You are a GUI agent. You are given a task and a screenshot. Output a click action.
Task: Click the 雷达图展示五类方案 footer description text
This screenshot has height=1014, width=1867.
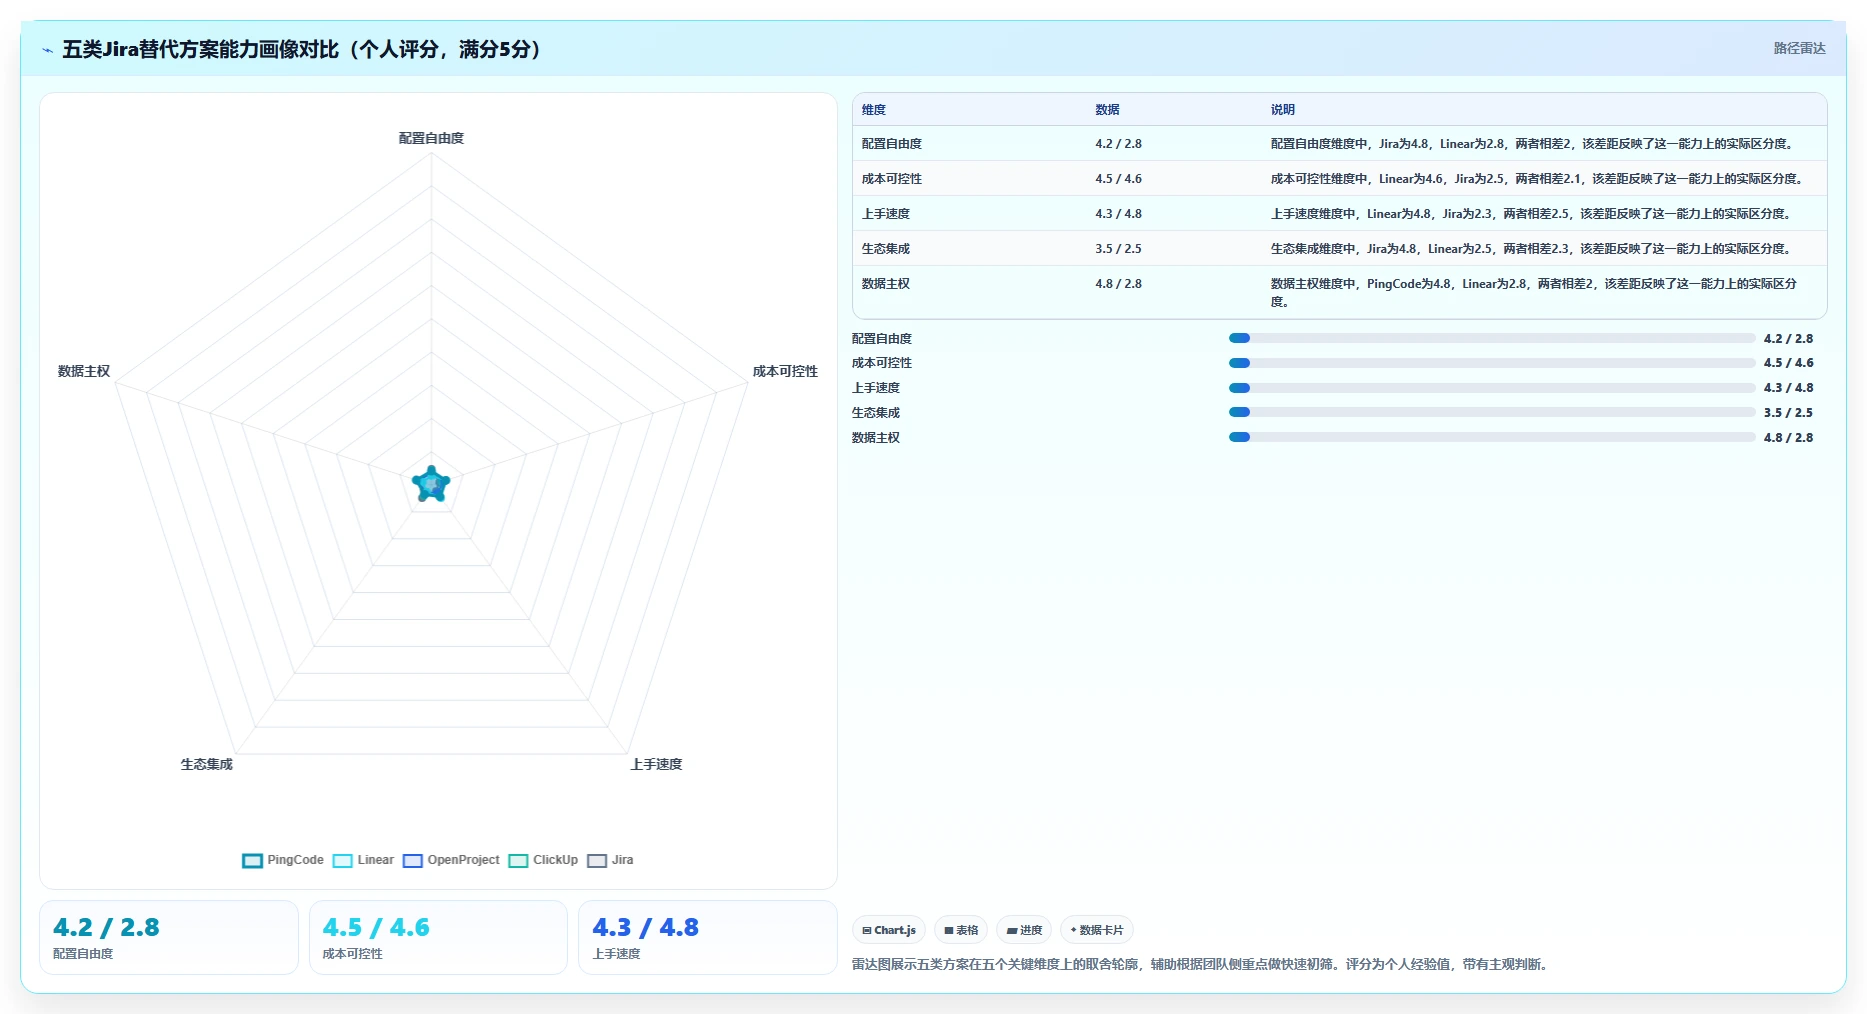(1199, 964)
